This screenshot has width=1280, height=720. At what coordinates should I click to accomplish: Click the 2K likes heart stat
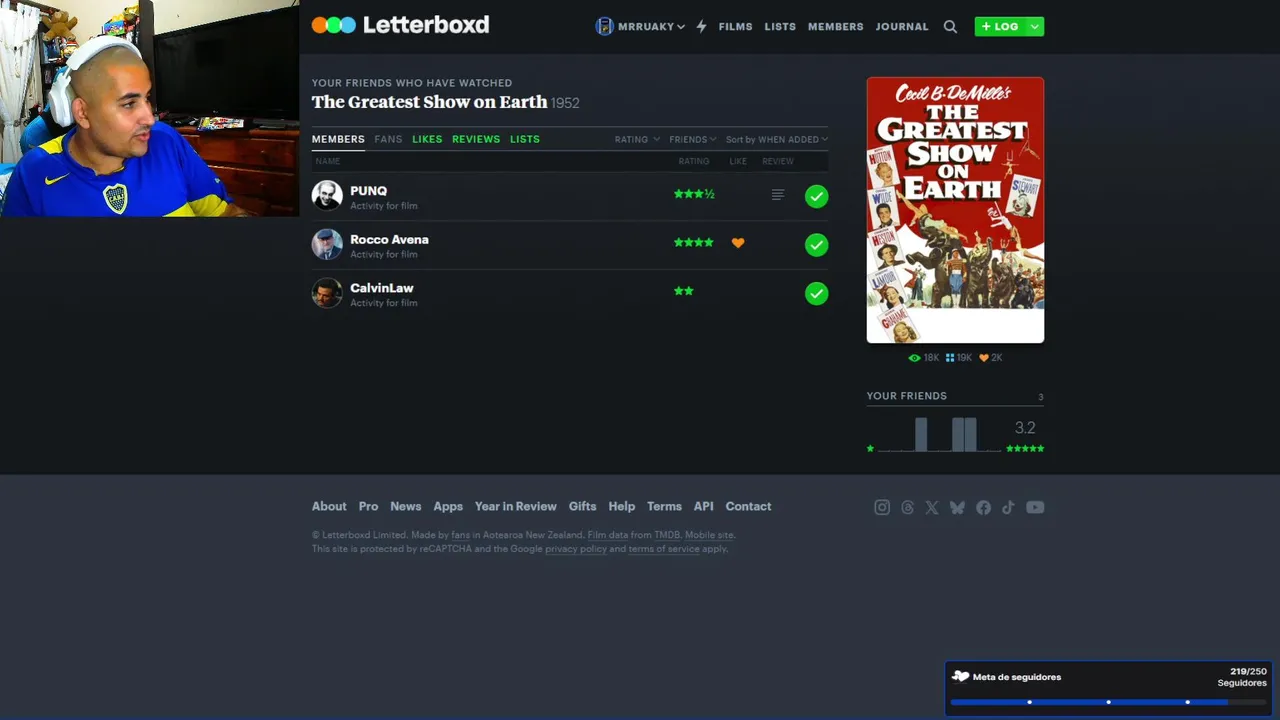point(990,357)
